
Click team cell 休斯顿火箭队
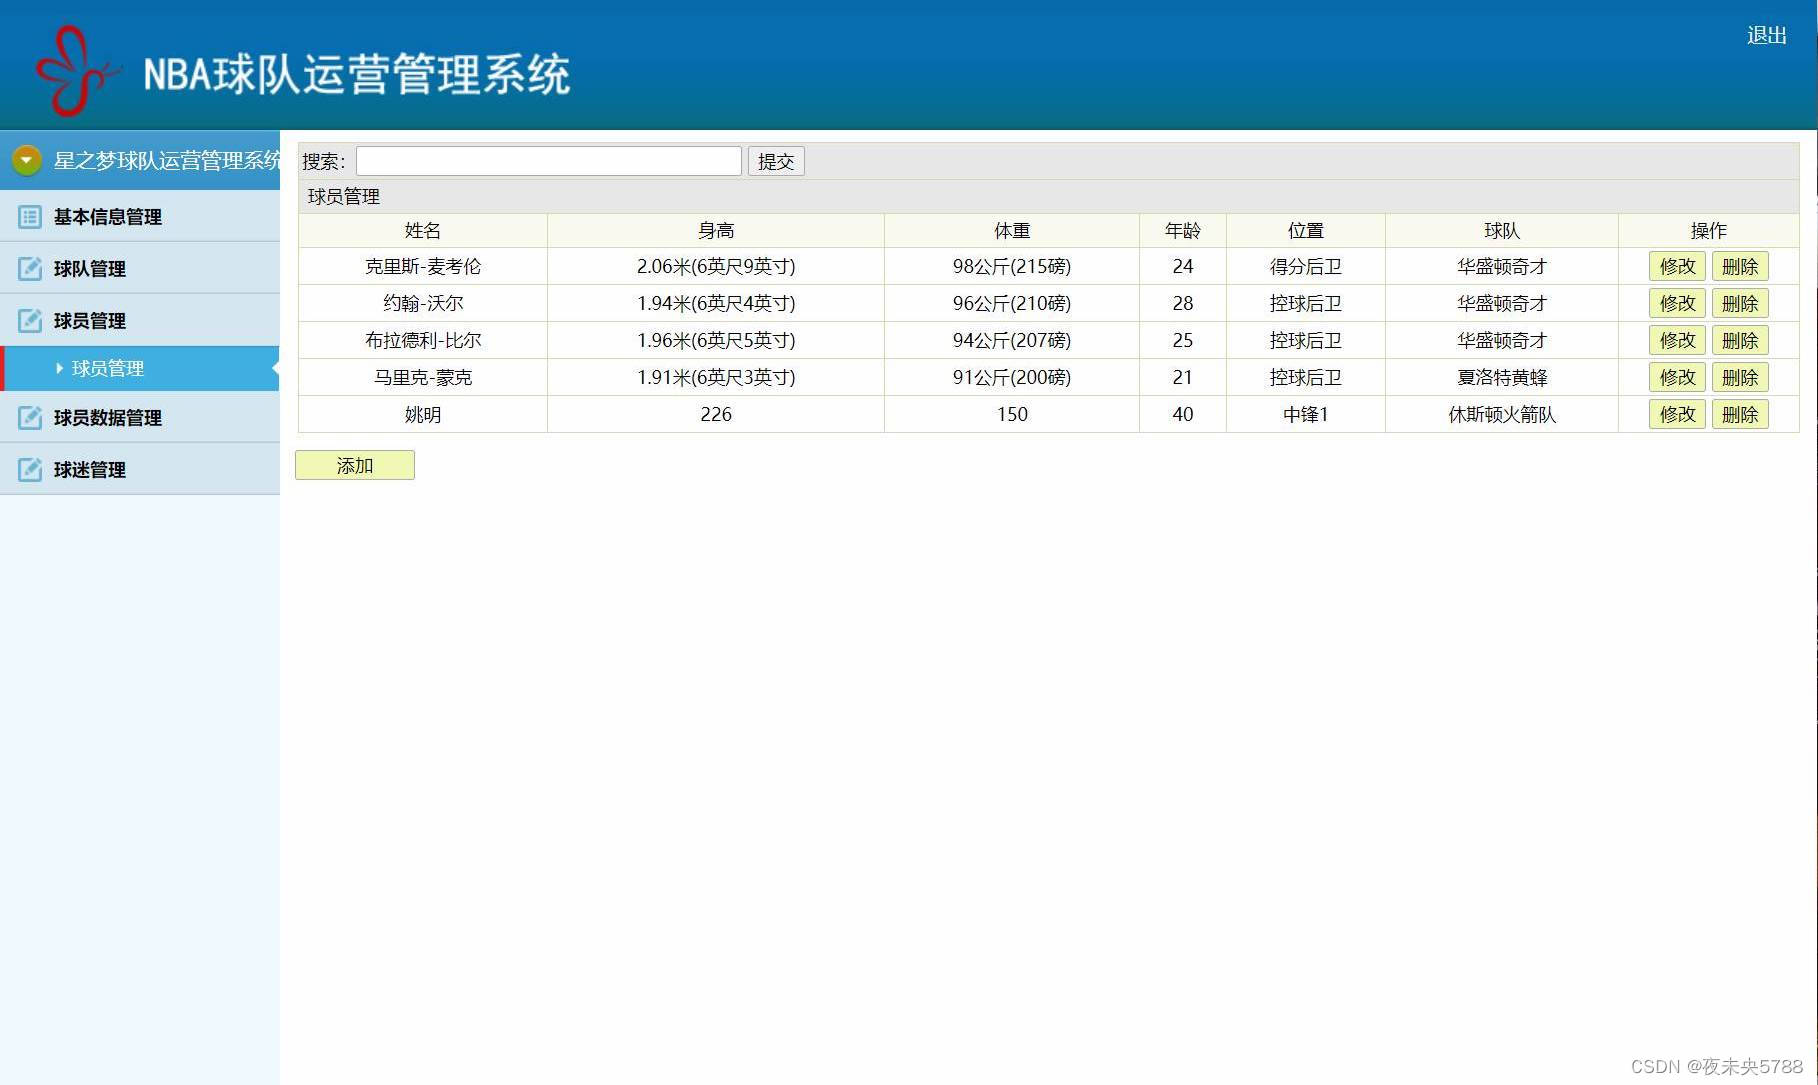[x=1502, y=415]
